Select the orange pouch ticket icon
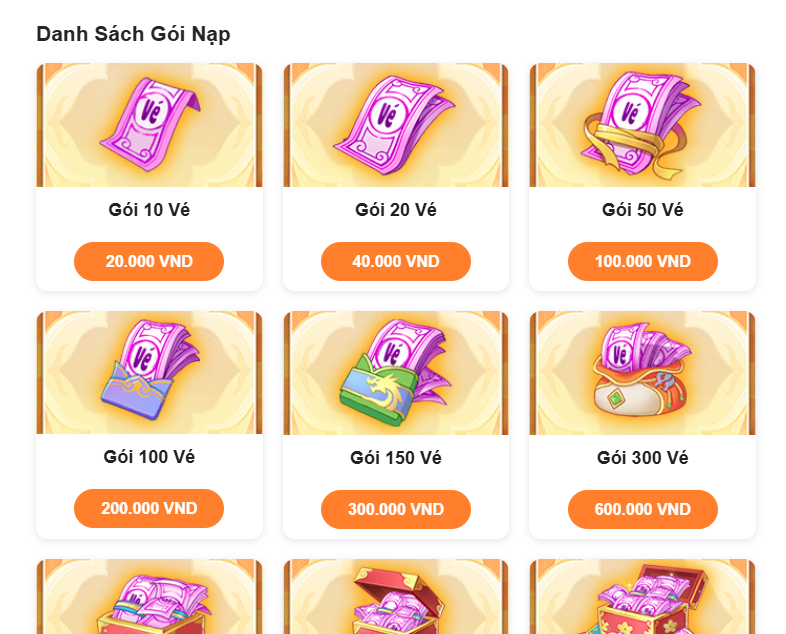Viewport: 786px width, 634px height. pos(643,372)
